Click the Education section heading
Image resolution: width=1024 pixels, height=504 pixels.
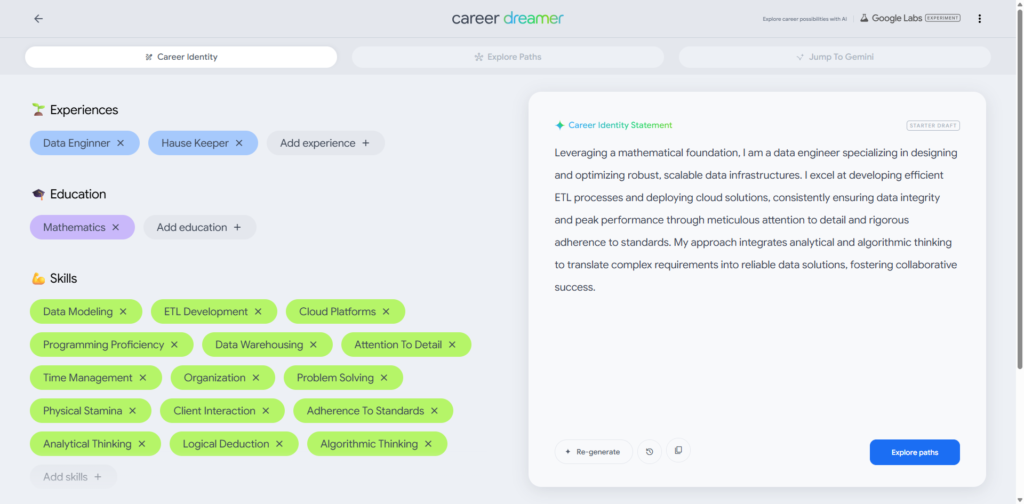(78, 194)
